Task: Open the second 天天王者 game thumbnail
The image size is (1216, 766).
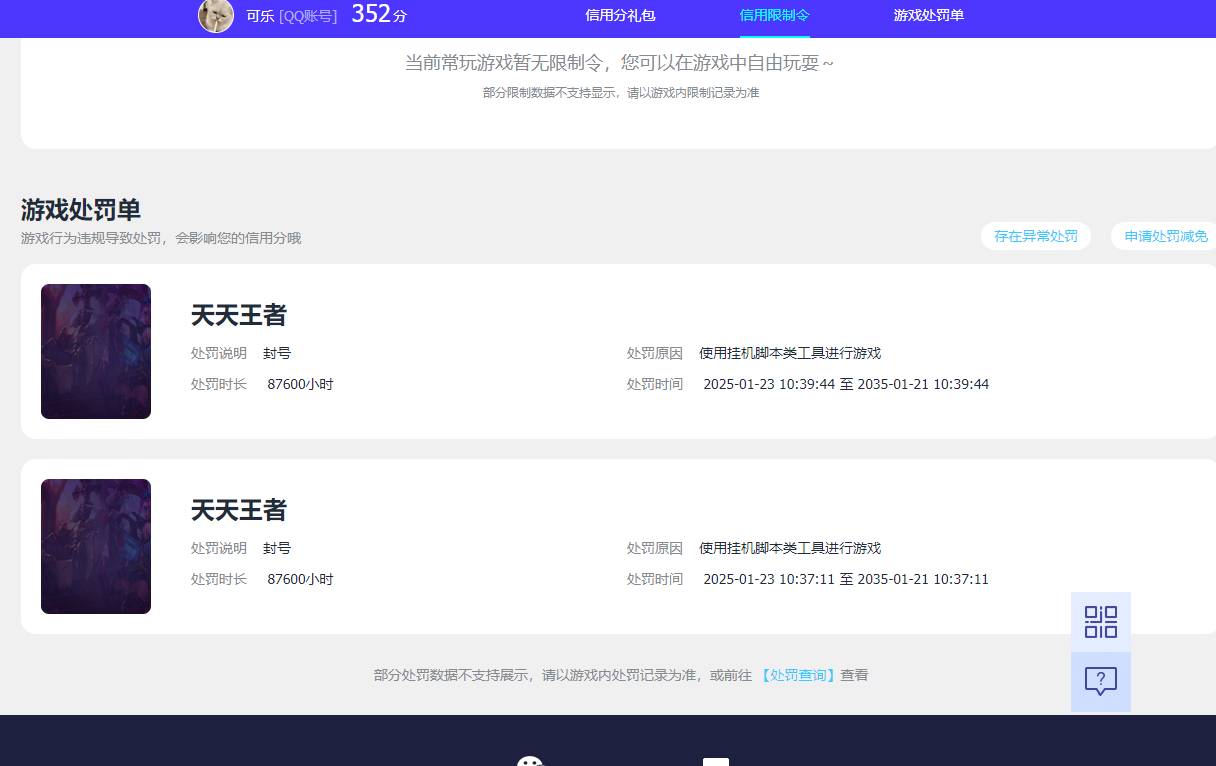Action: pos(95,546)
